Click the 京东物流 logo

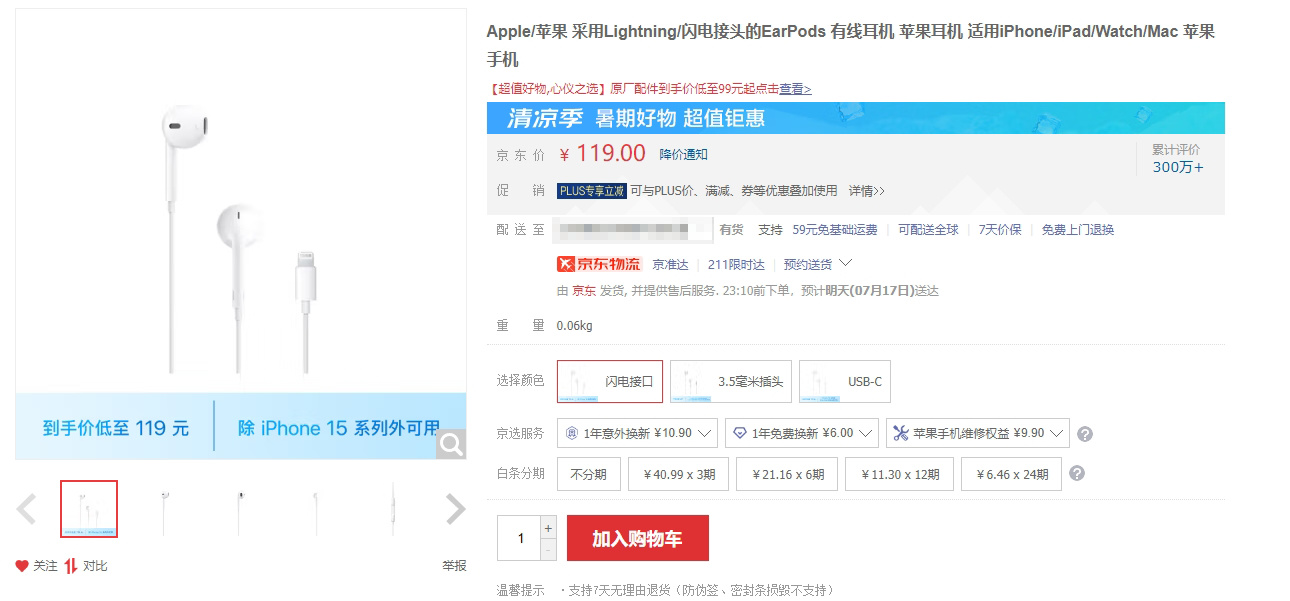tap(599, 264)
